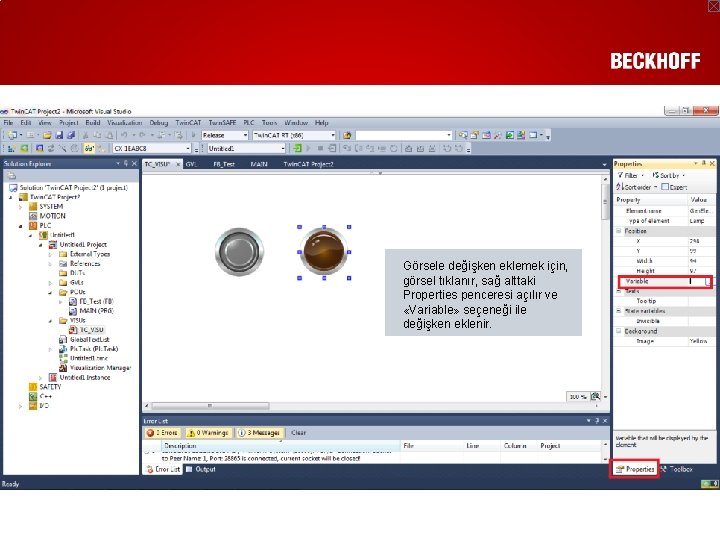The image size is (720, 540).
Task: Click the Clear button in Error List
Action: [298, 433]
